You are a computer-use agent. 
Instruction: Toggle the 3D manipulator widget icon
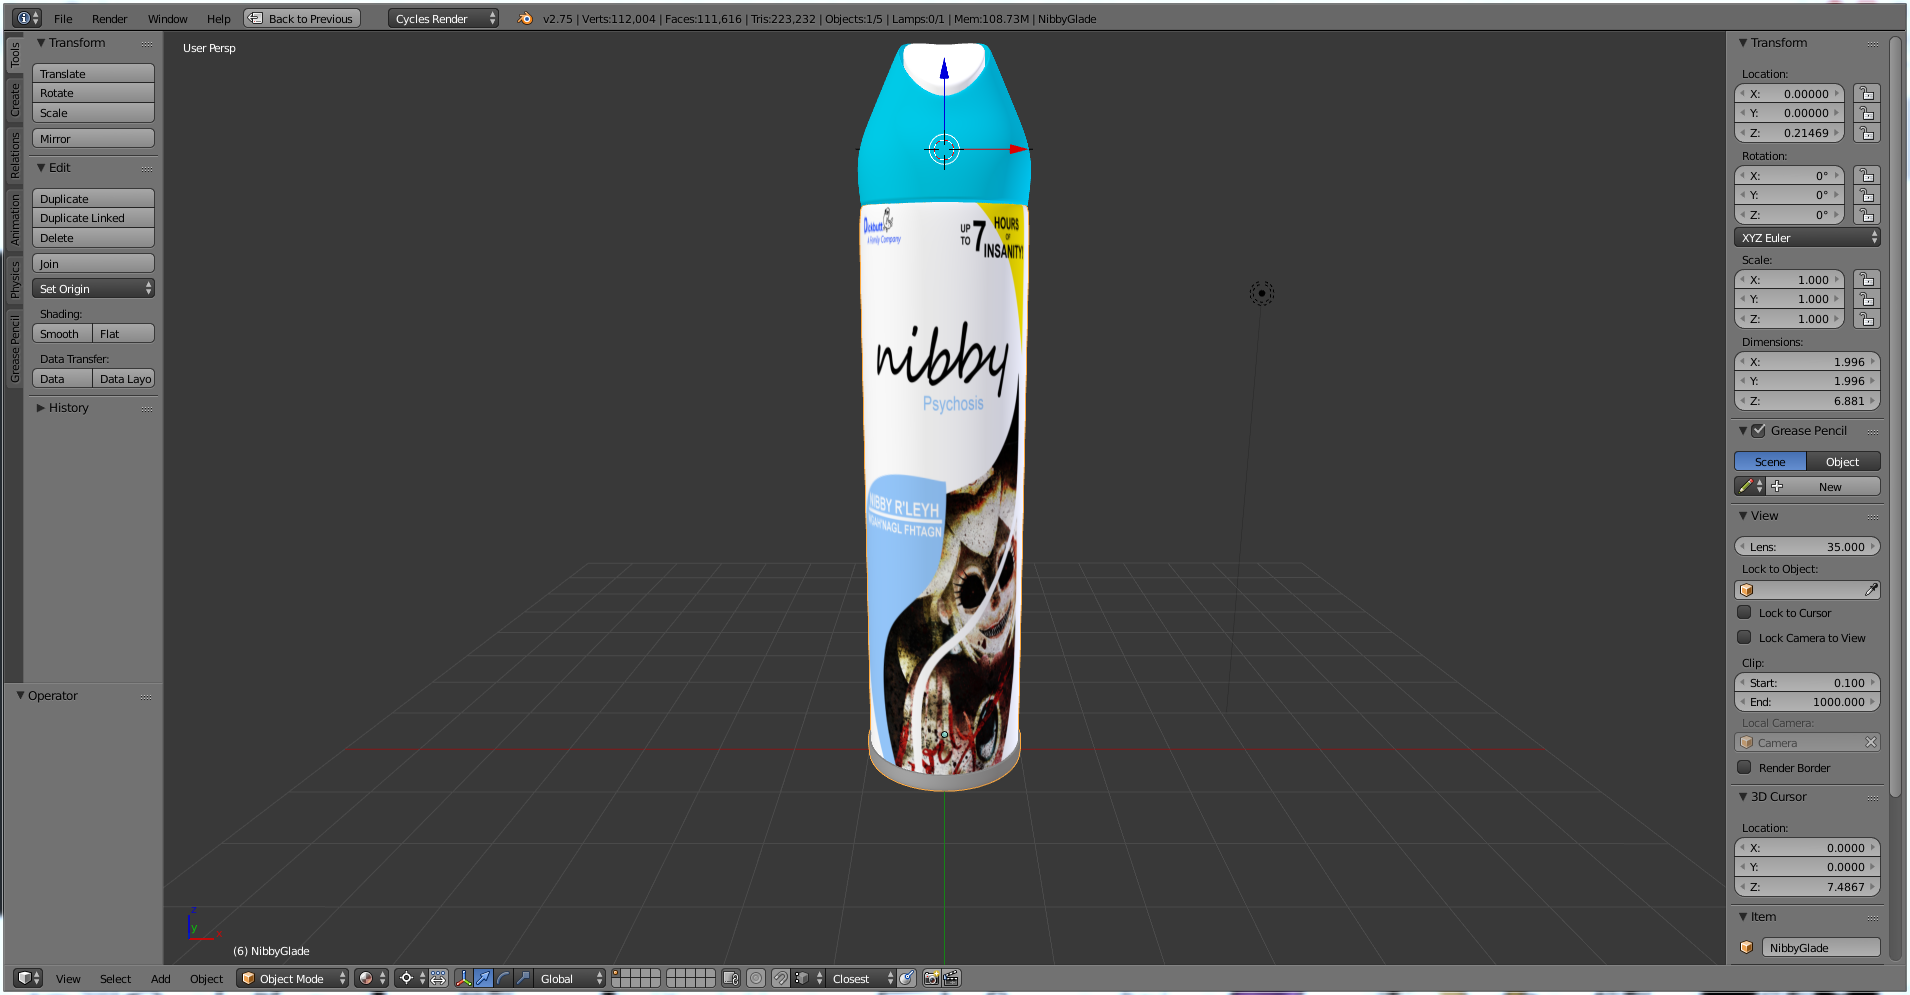point(463,978)
